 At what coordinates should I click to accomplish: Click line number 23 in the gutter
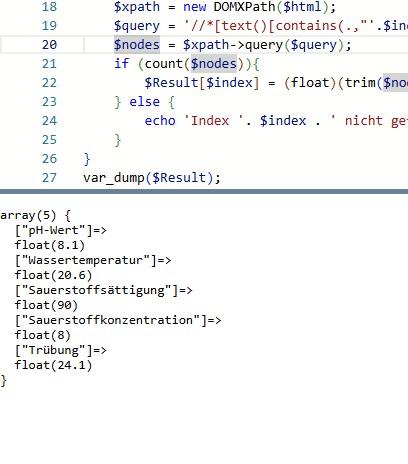point(49,102)
